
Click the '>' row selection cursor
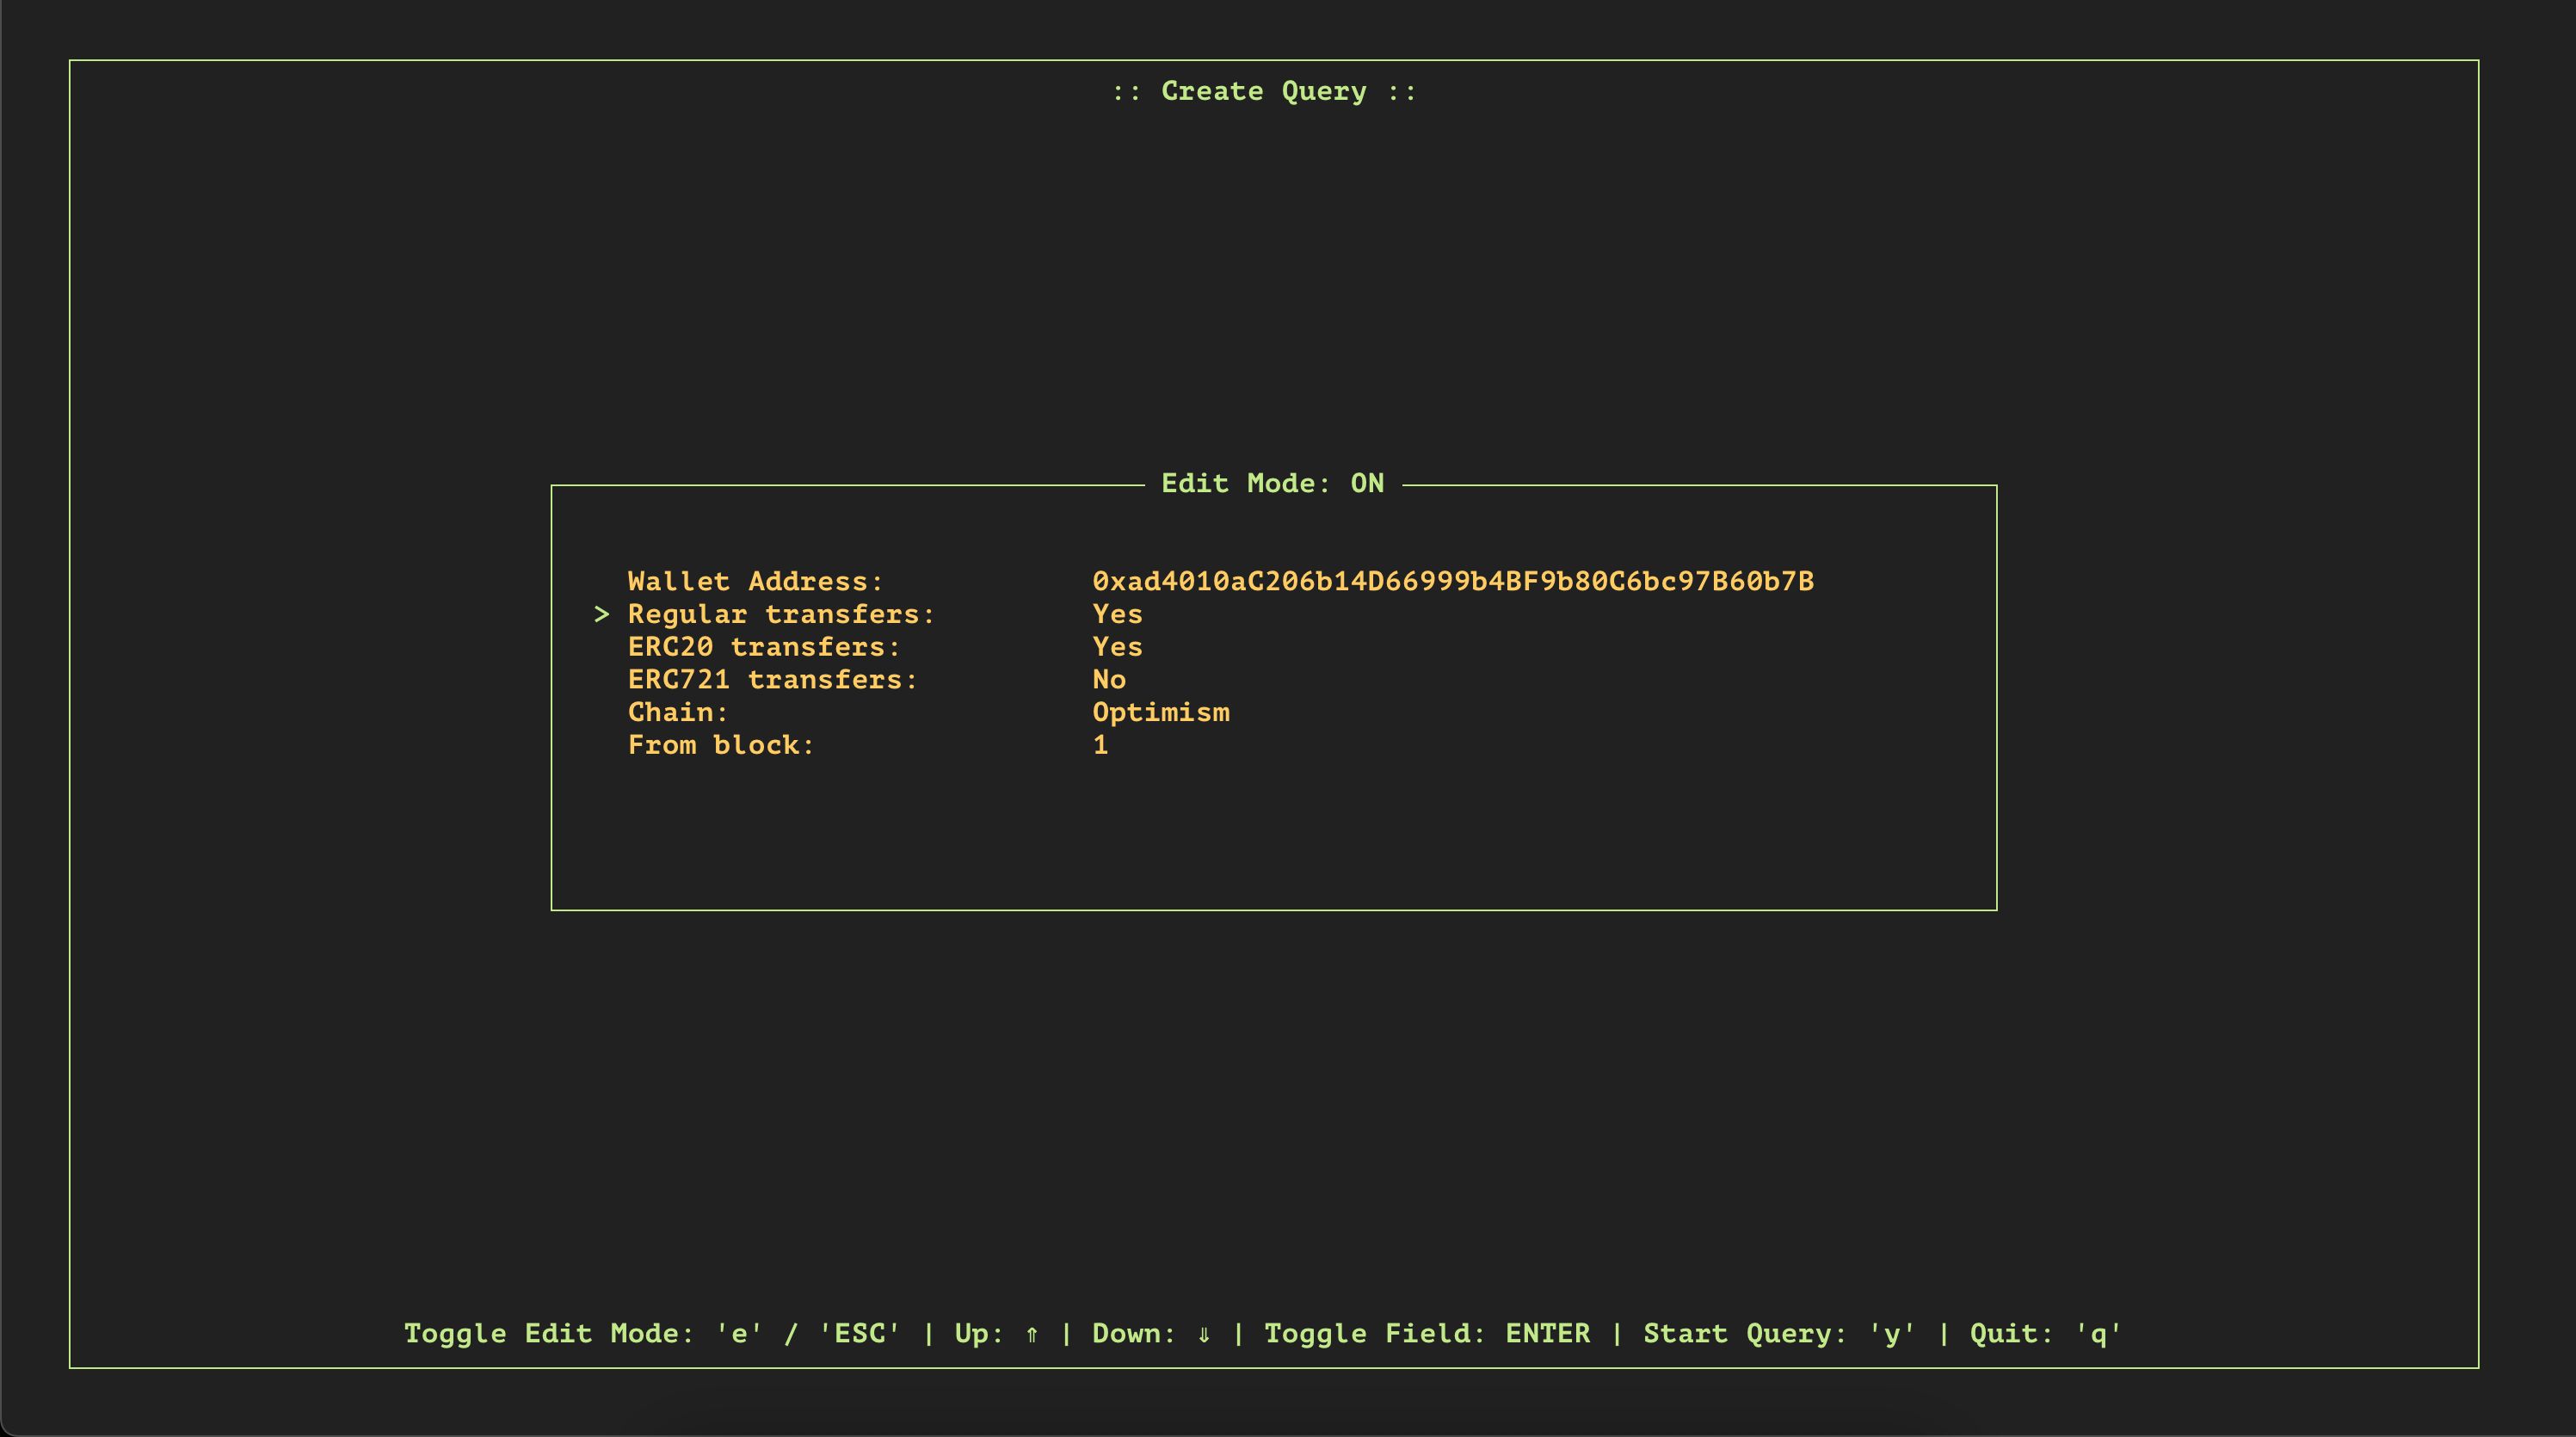click(x=601, y=614)
